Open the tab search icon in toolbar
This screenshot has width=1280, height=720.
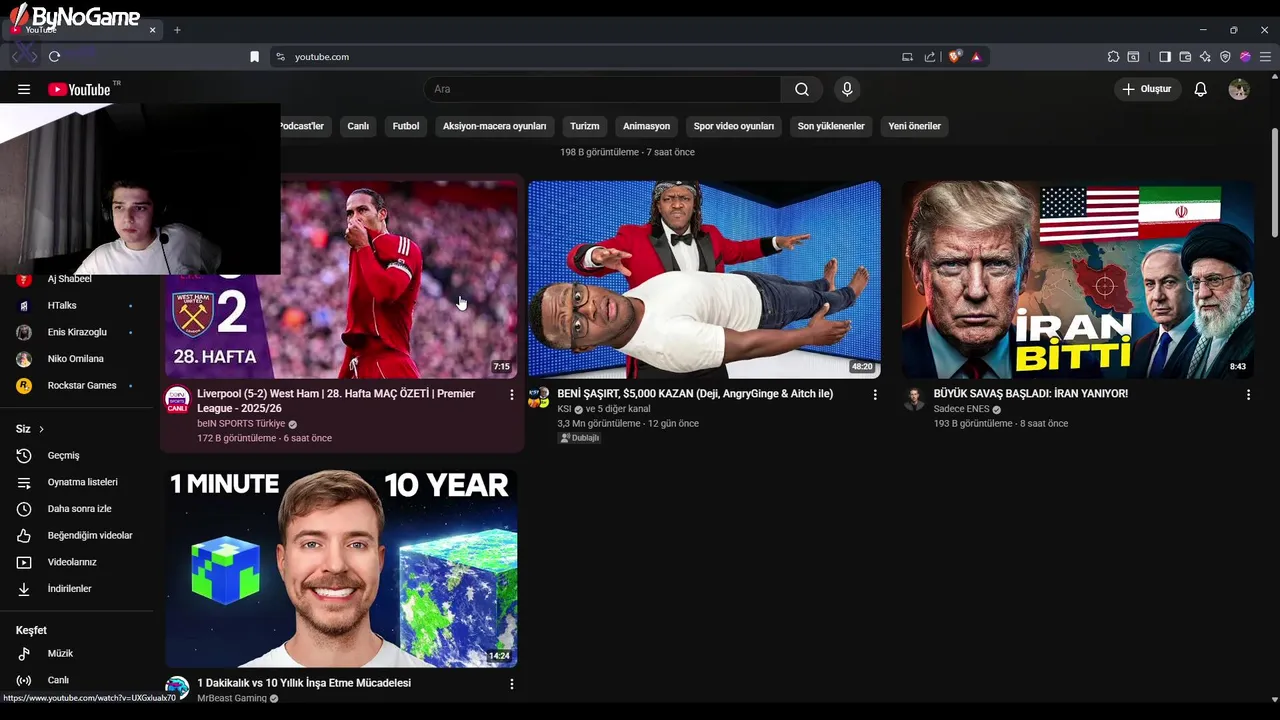click(1133, 57)
